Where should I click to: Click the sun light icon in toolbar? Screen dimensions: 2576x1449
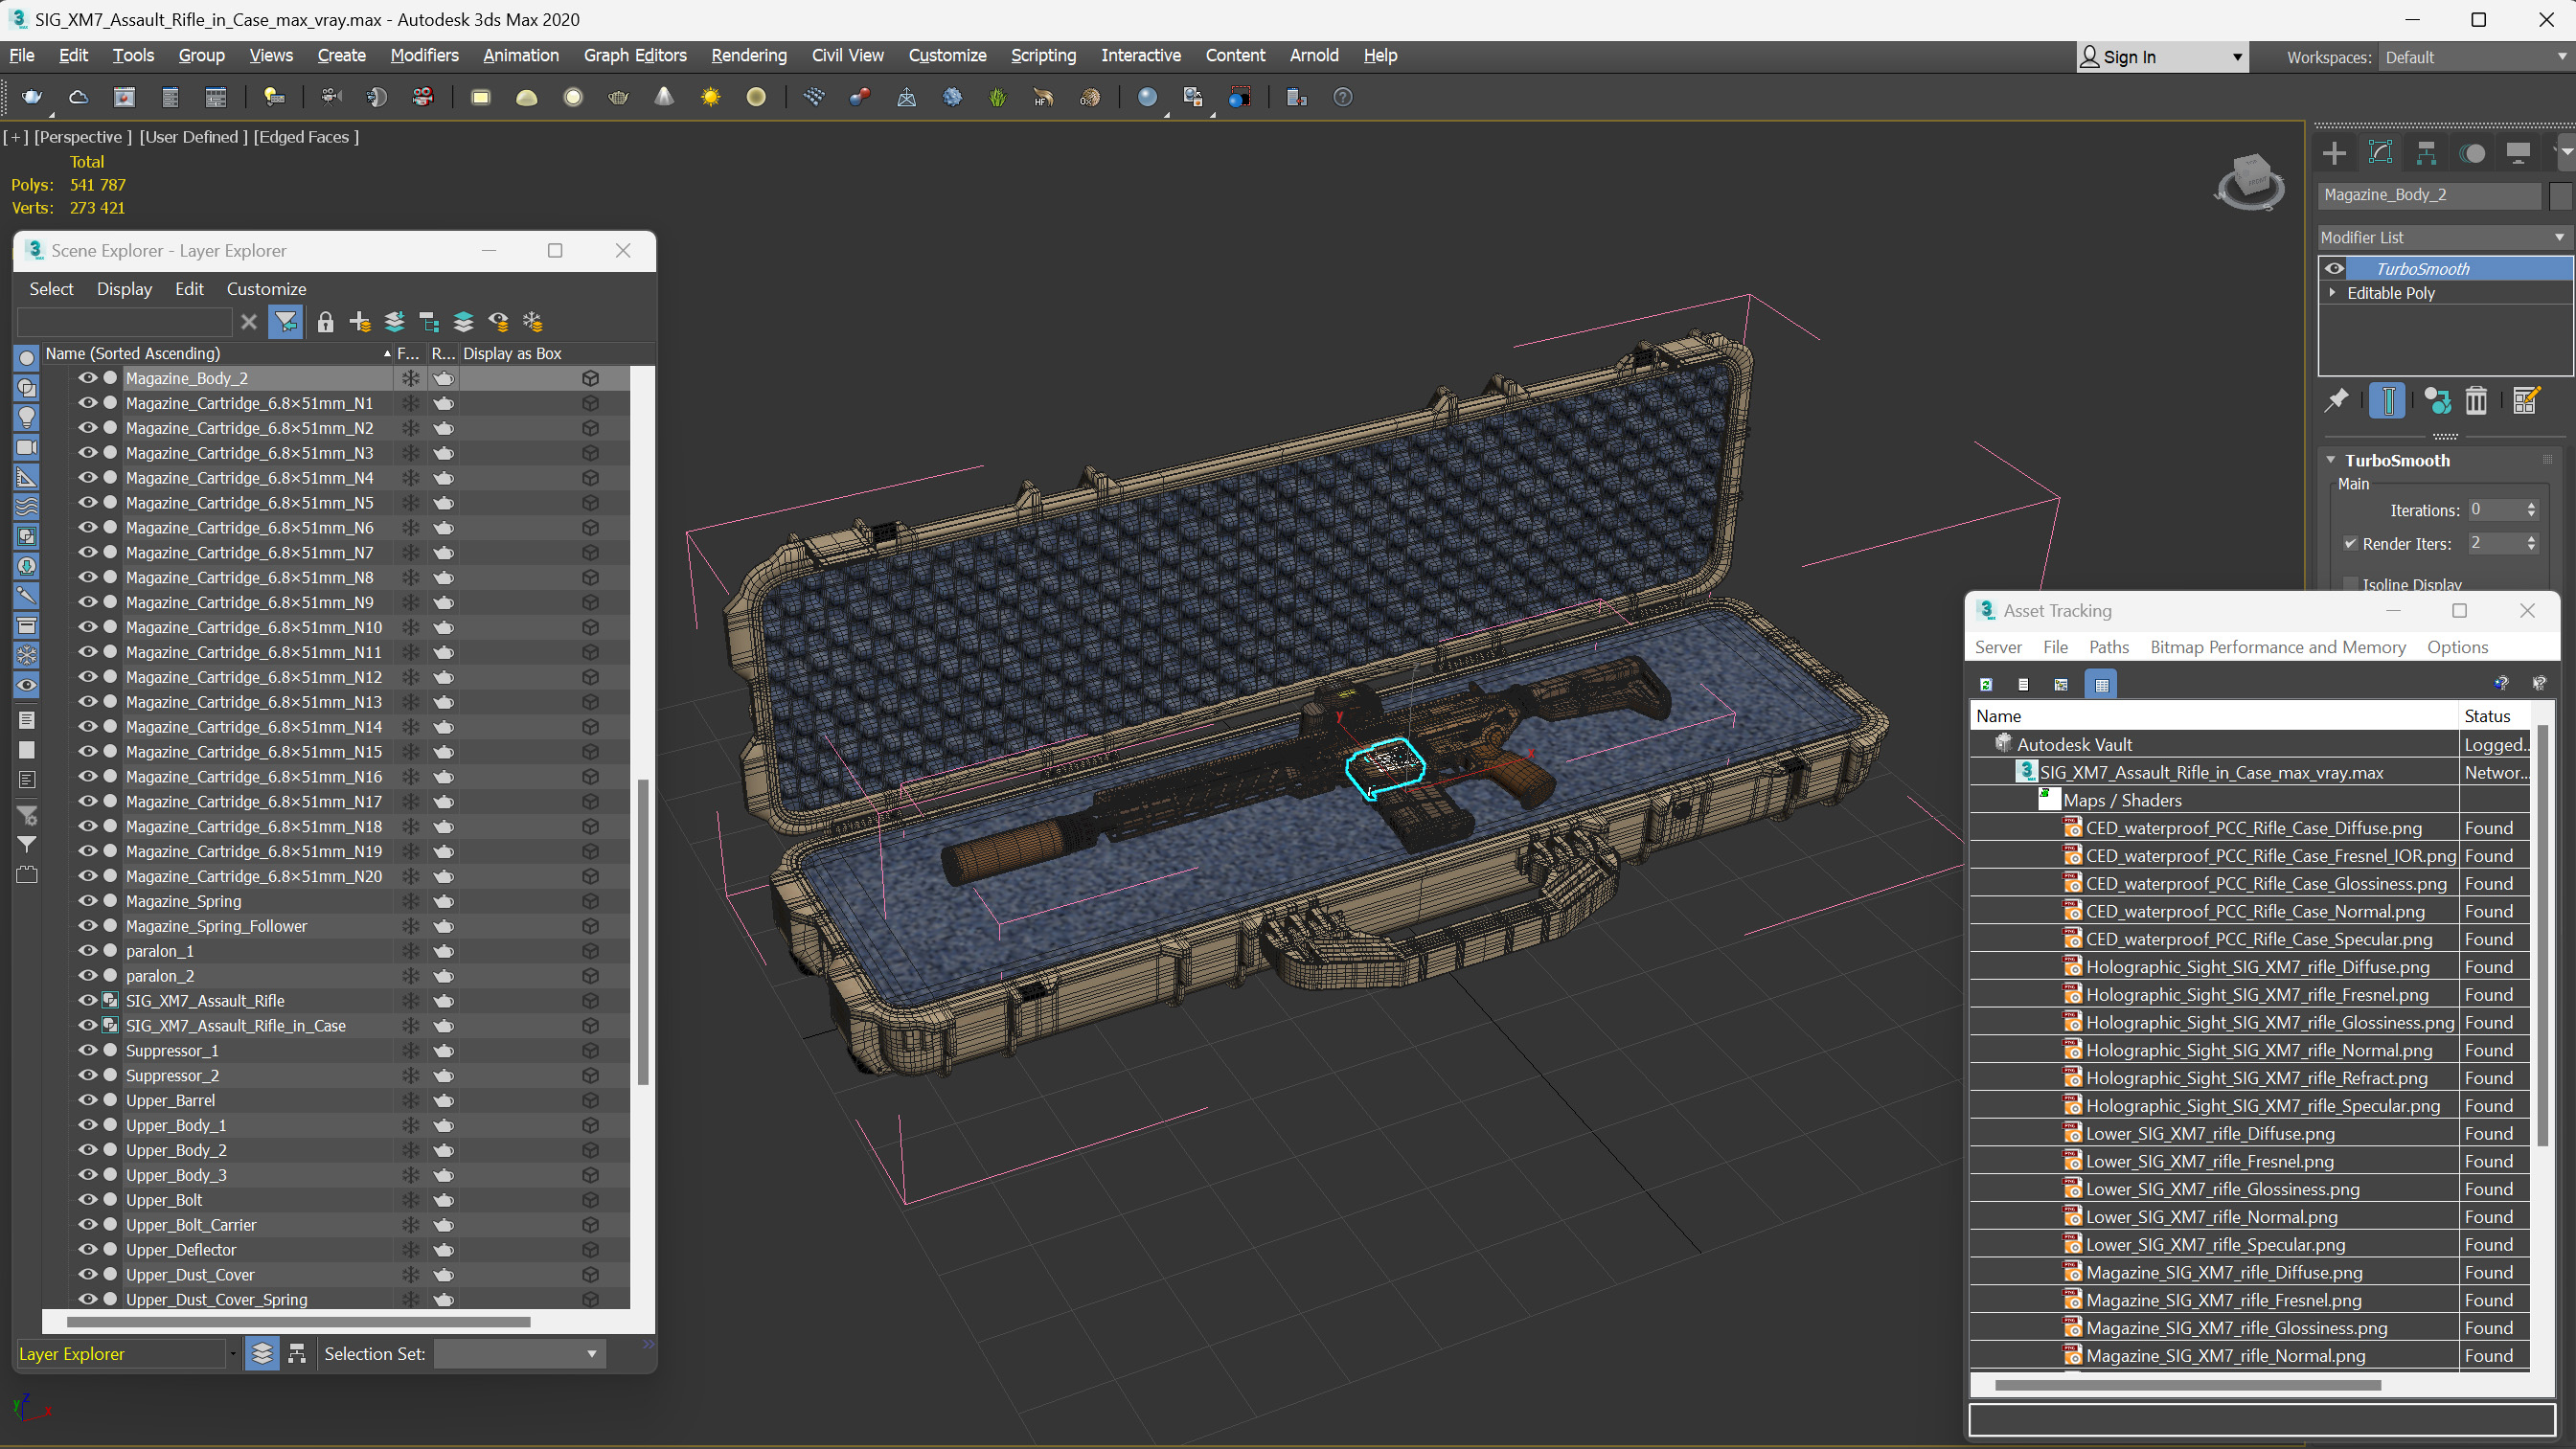pos(710,97)
